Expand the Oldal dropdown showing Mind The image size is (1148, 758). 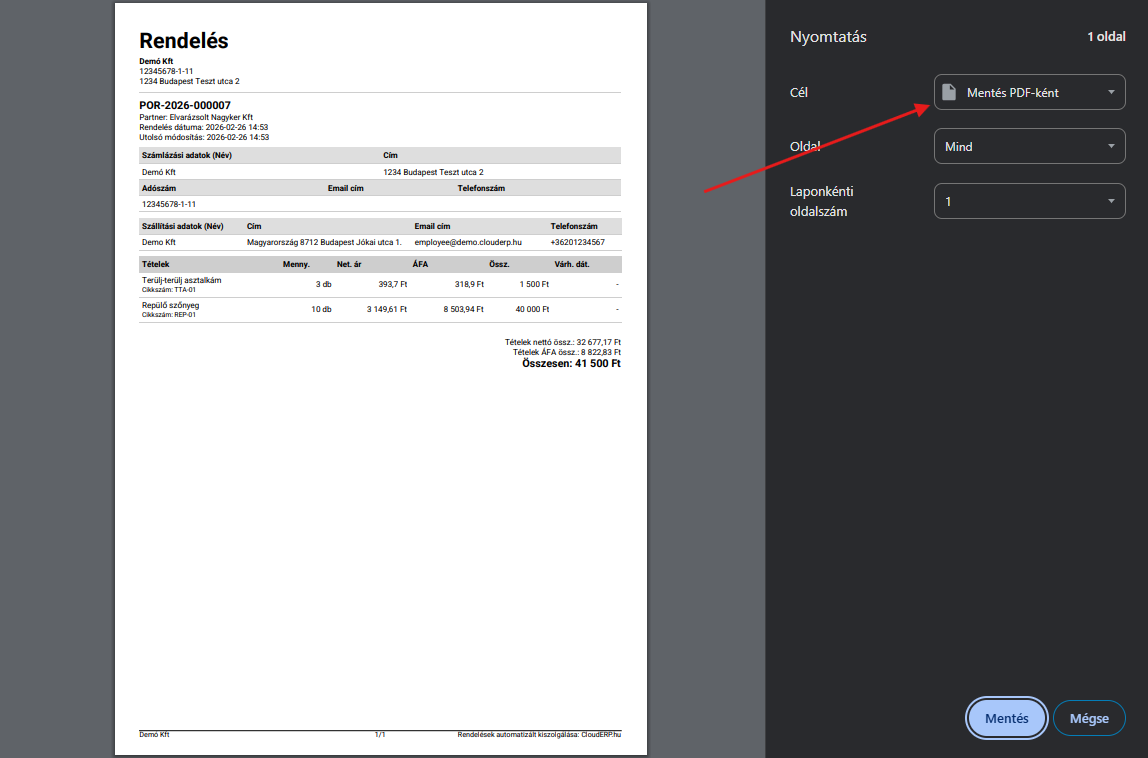(x=1029, y=147)
